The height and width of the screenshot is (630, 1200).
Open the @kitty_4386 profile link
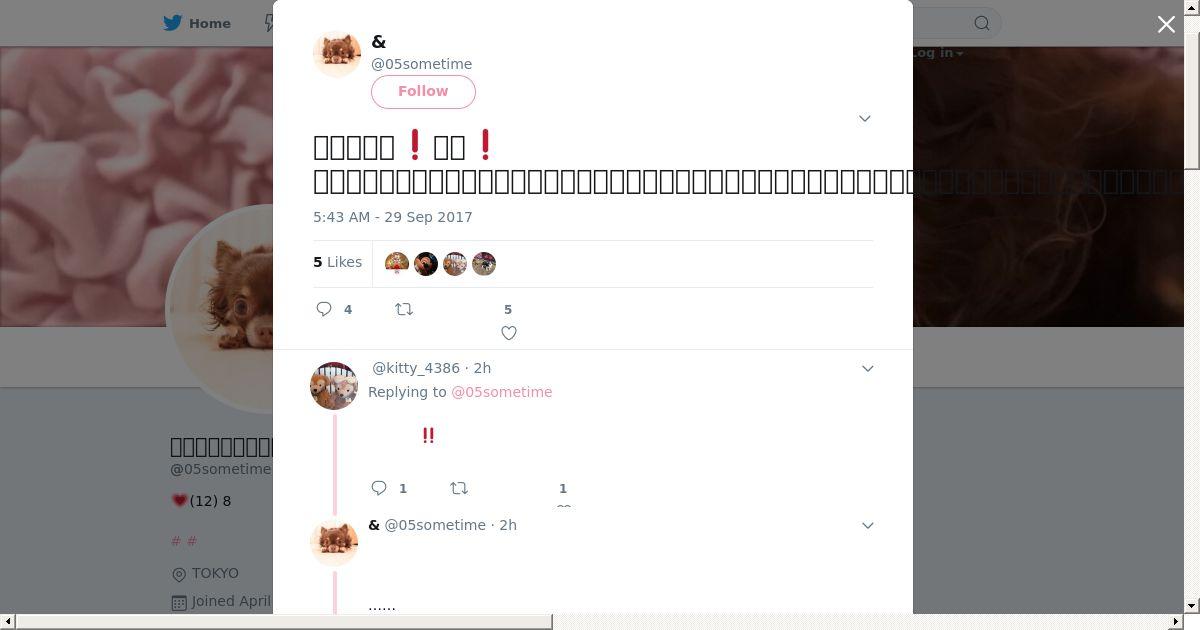click(x=416, y=368)
